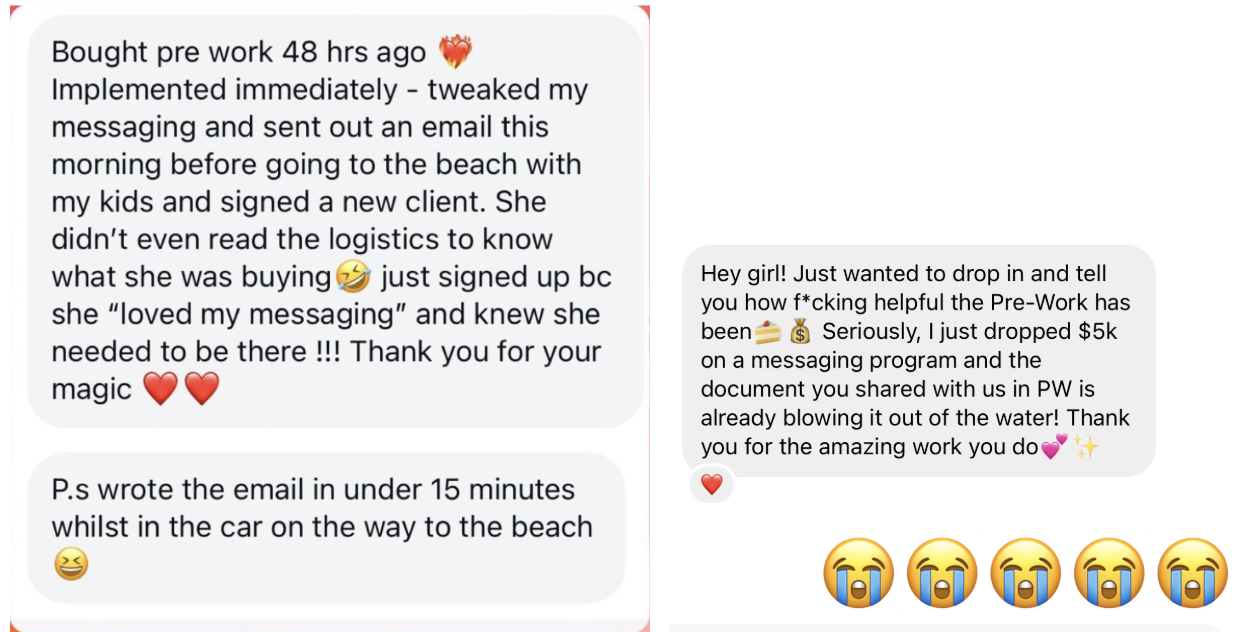Click the cake emoji after 'been'
Viewport: 1234px width, 632px height.
(x=767, y=331)
